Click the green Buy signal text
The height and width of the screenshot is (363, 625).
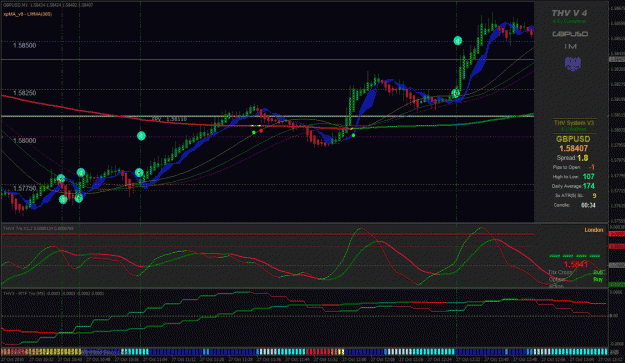pyautogui.click(x=597, y=279)
